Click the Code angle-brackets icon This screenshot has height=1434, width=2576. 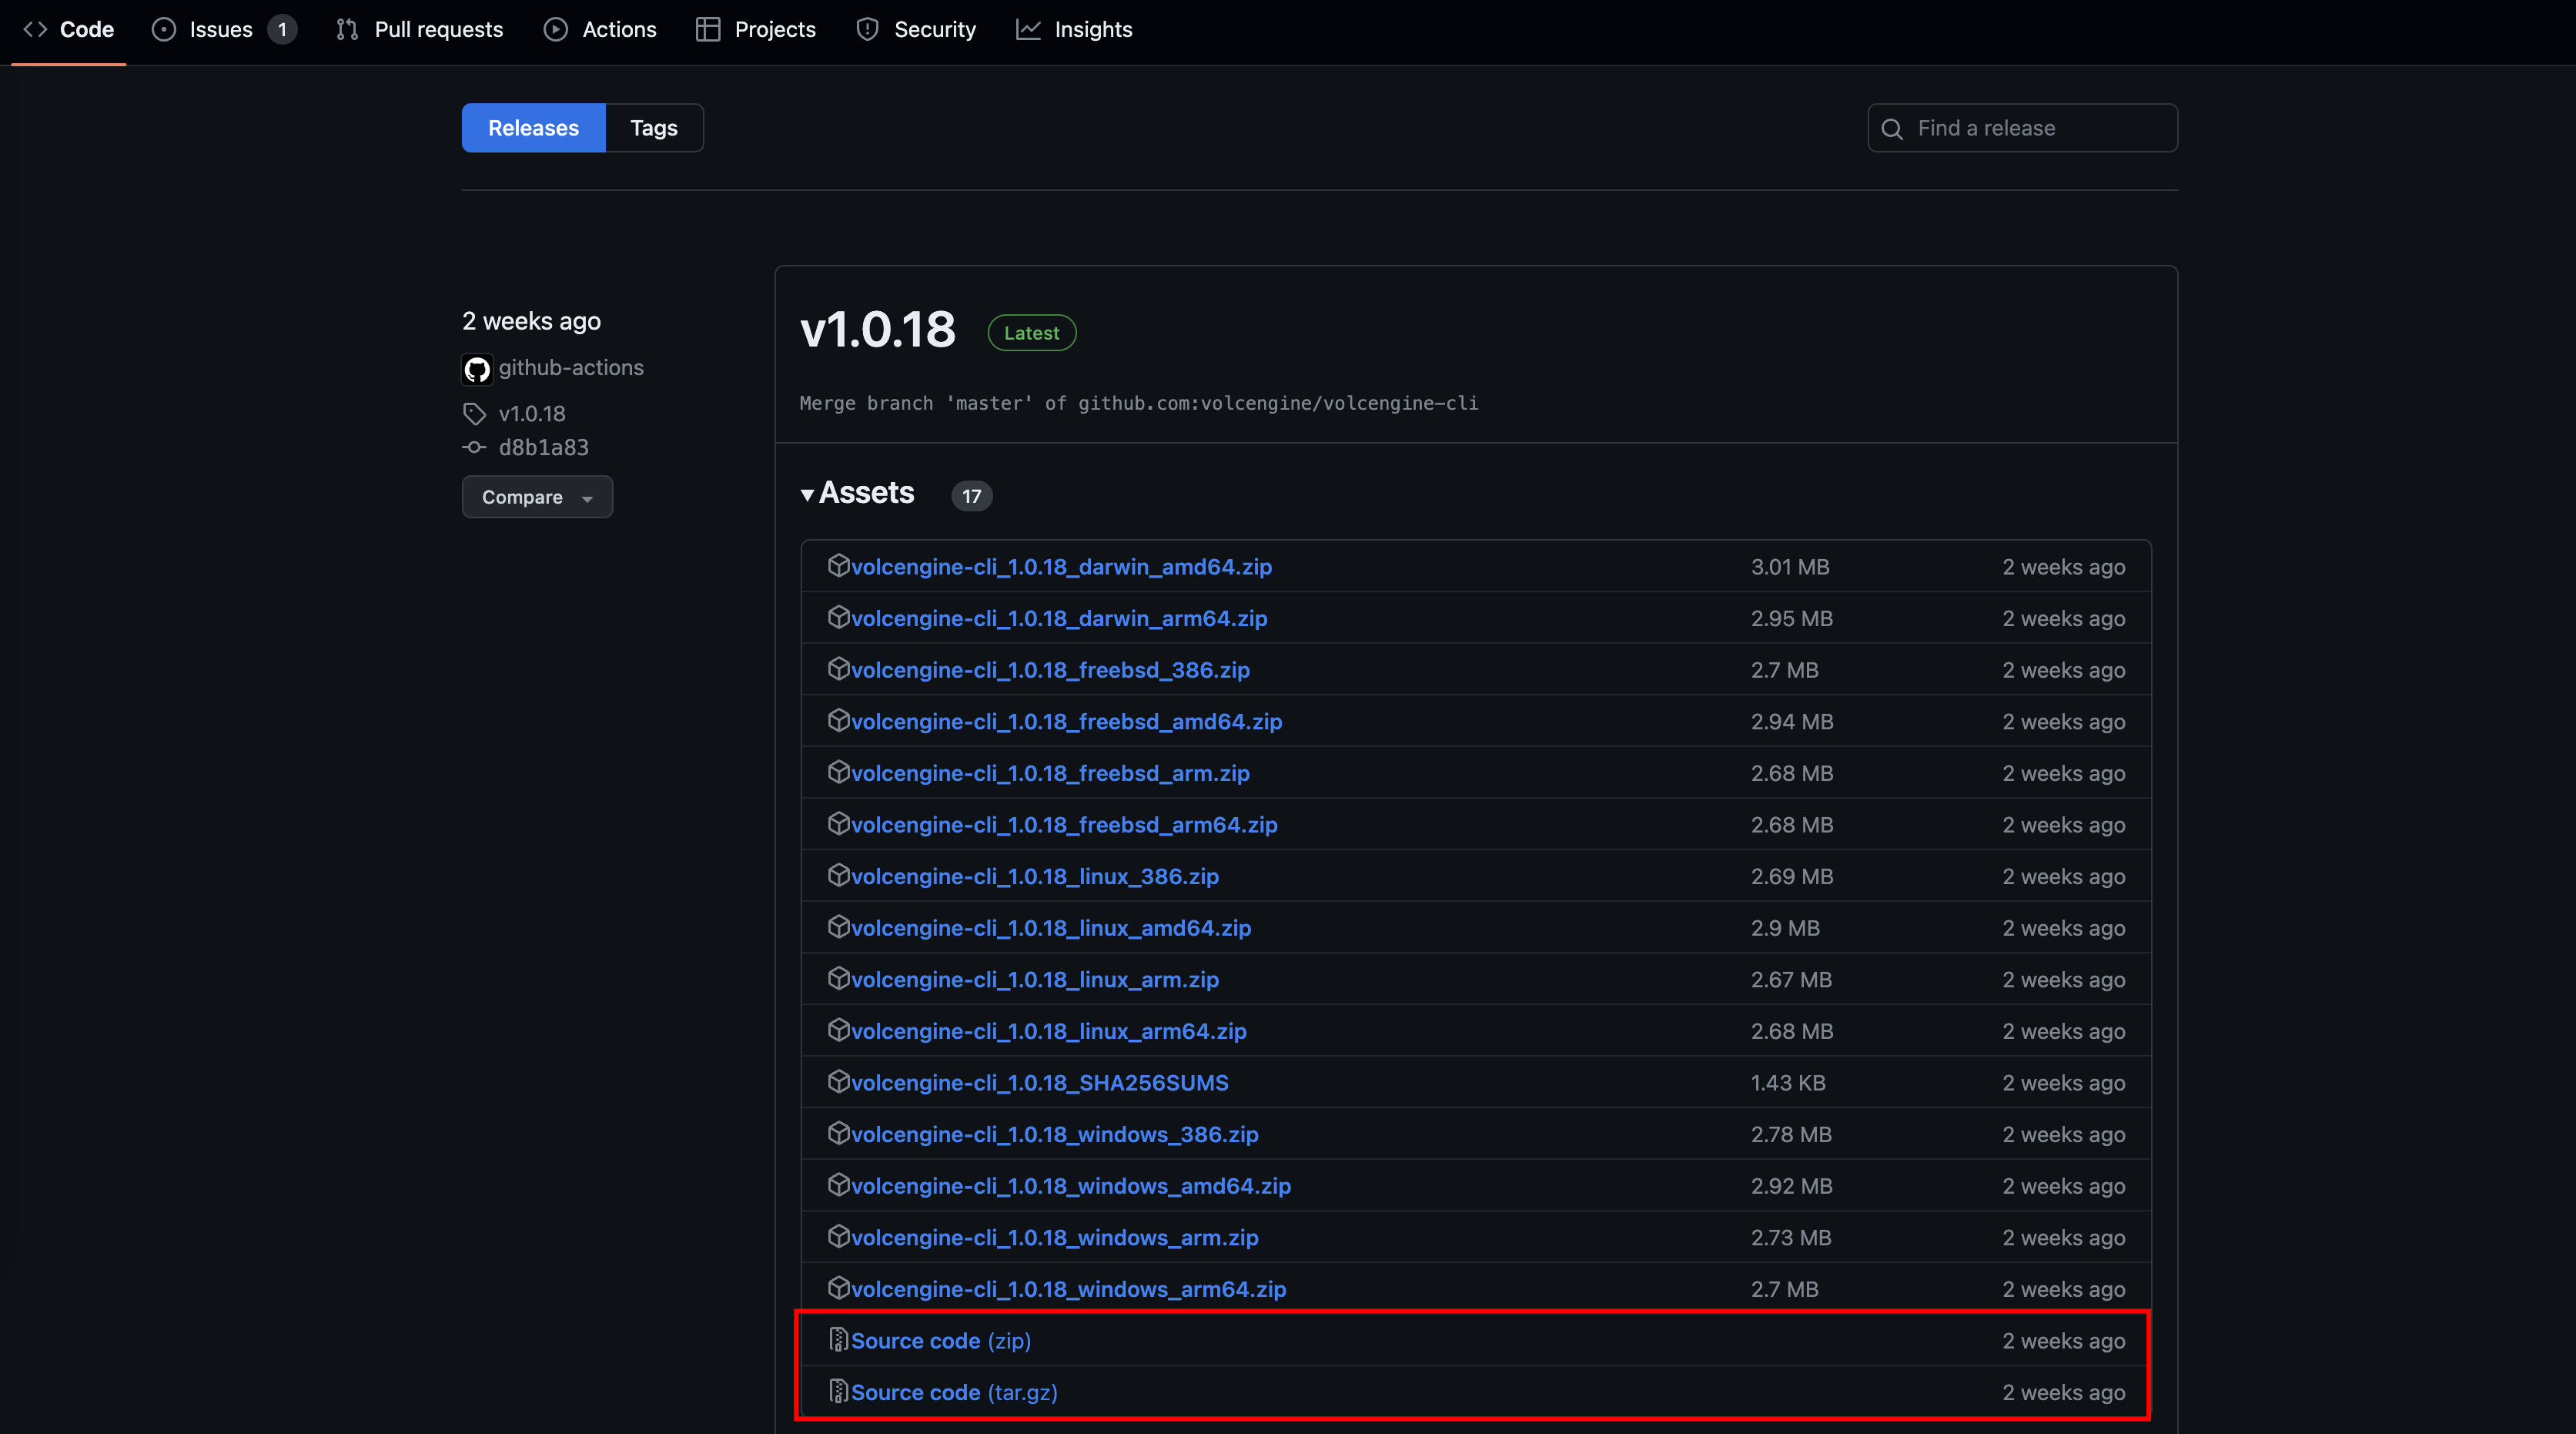[x=36, y=30]
